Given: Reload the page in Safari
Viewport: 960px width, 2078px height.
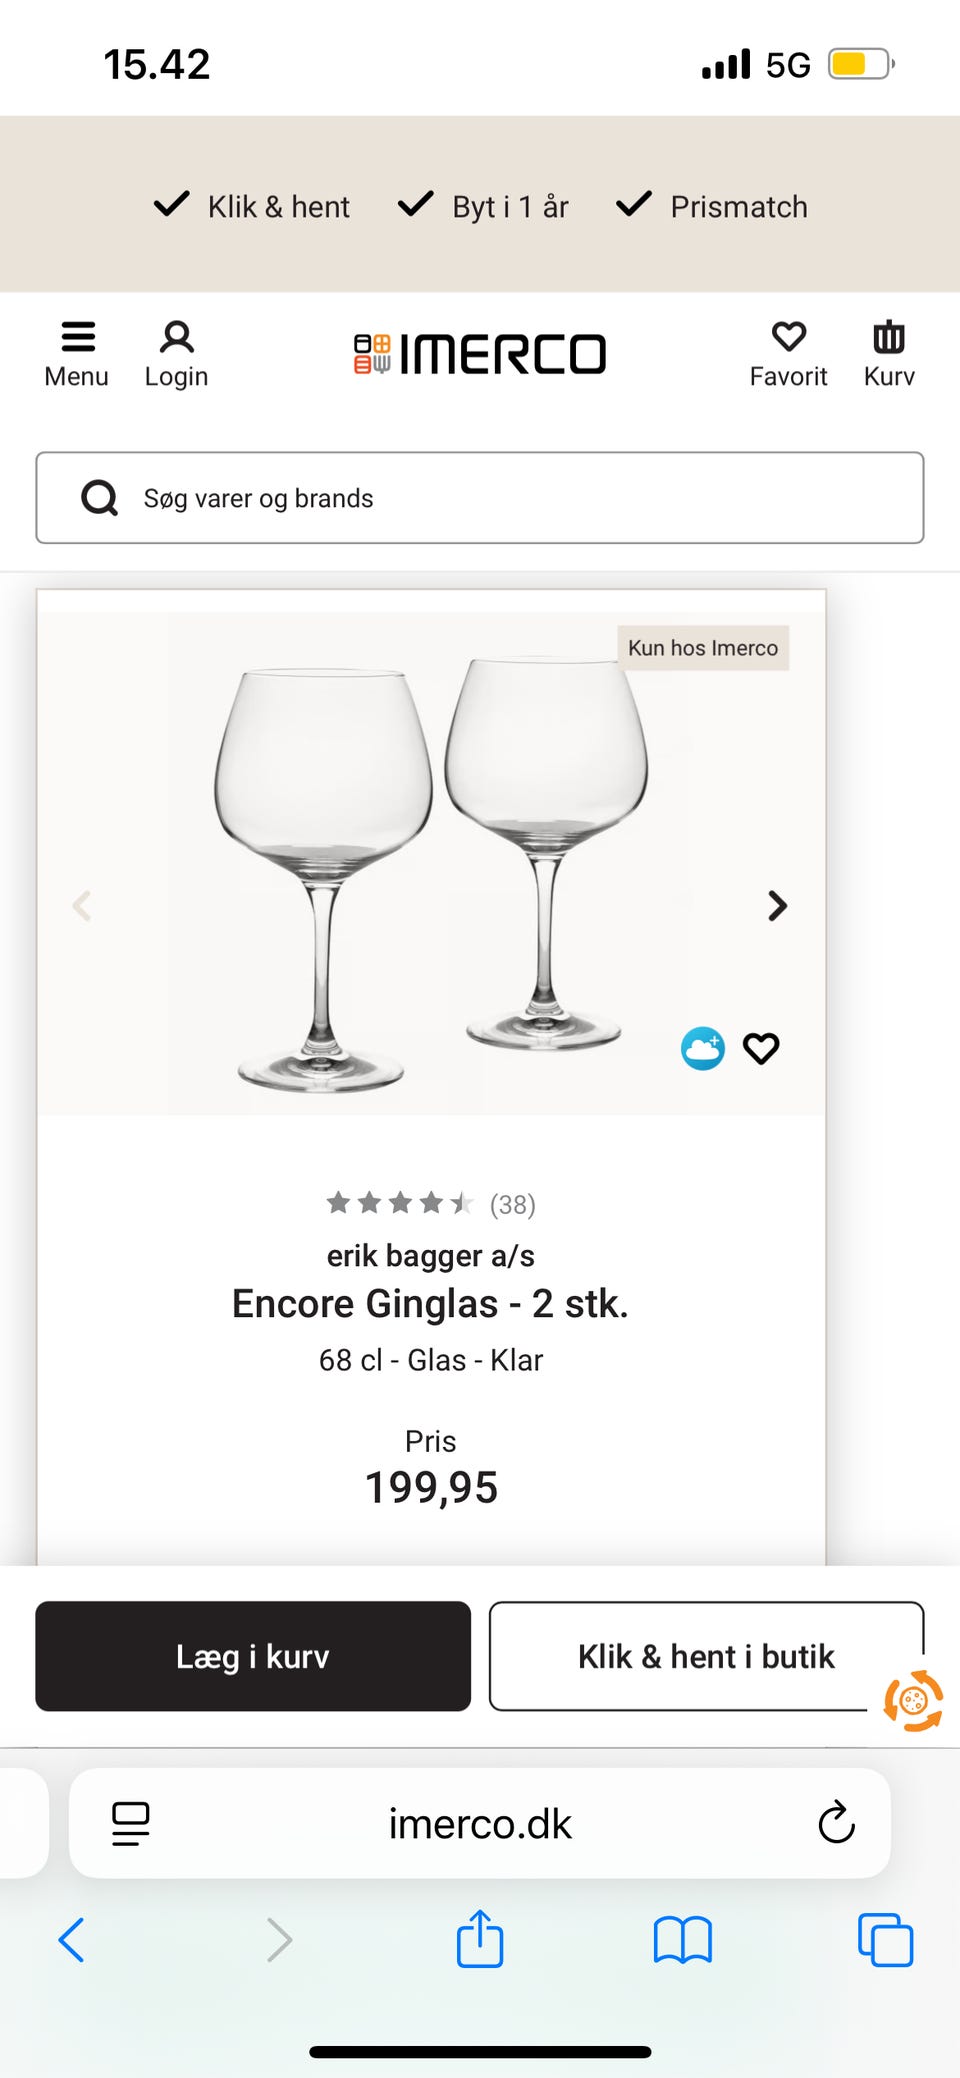Looking at the screenshot, I should click(836, 1823).
